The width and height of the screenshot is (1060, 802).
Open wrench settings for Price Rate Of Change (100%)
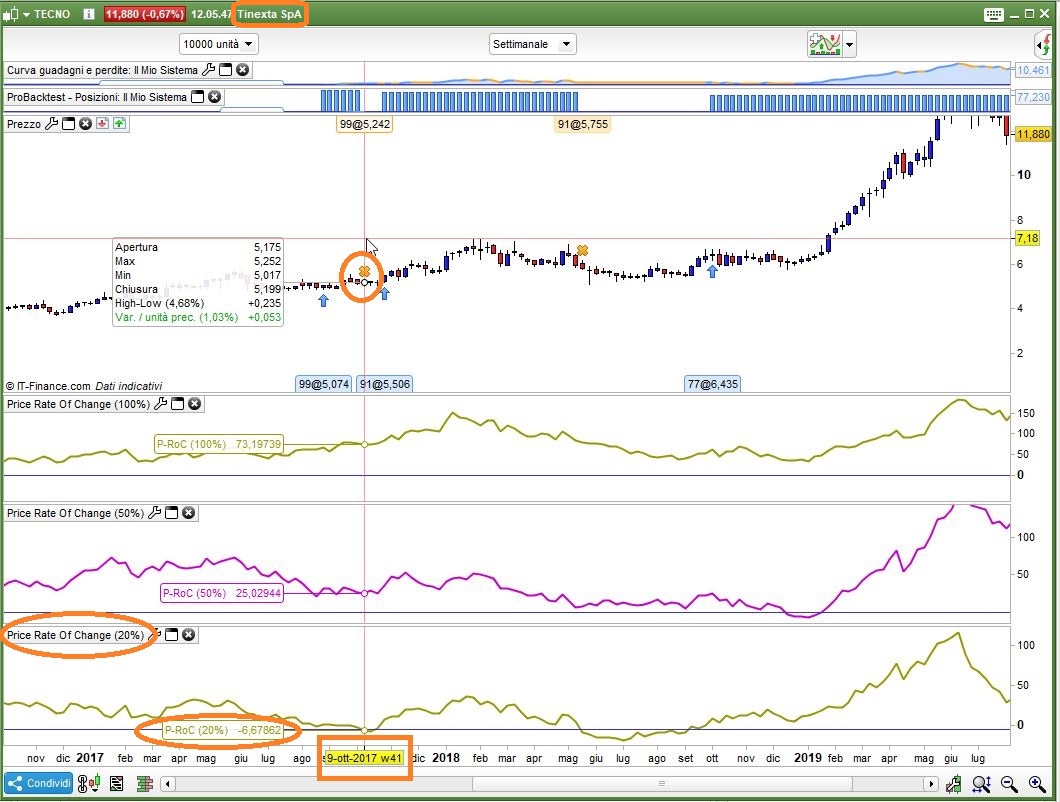pos(159,404)
